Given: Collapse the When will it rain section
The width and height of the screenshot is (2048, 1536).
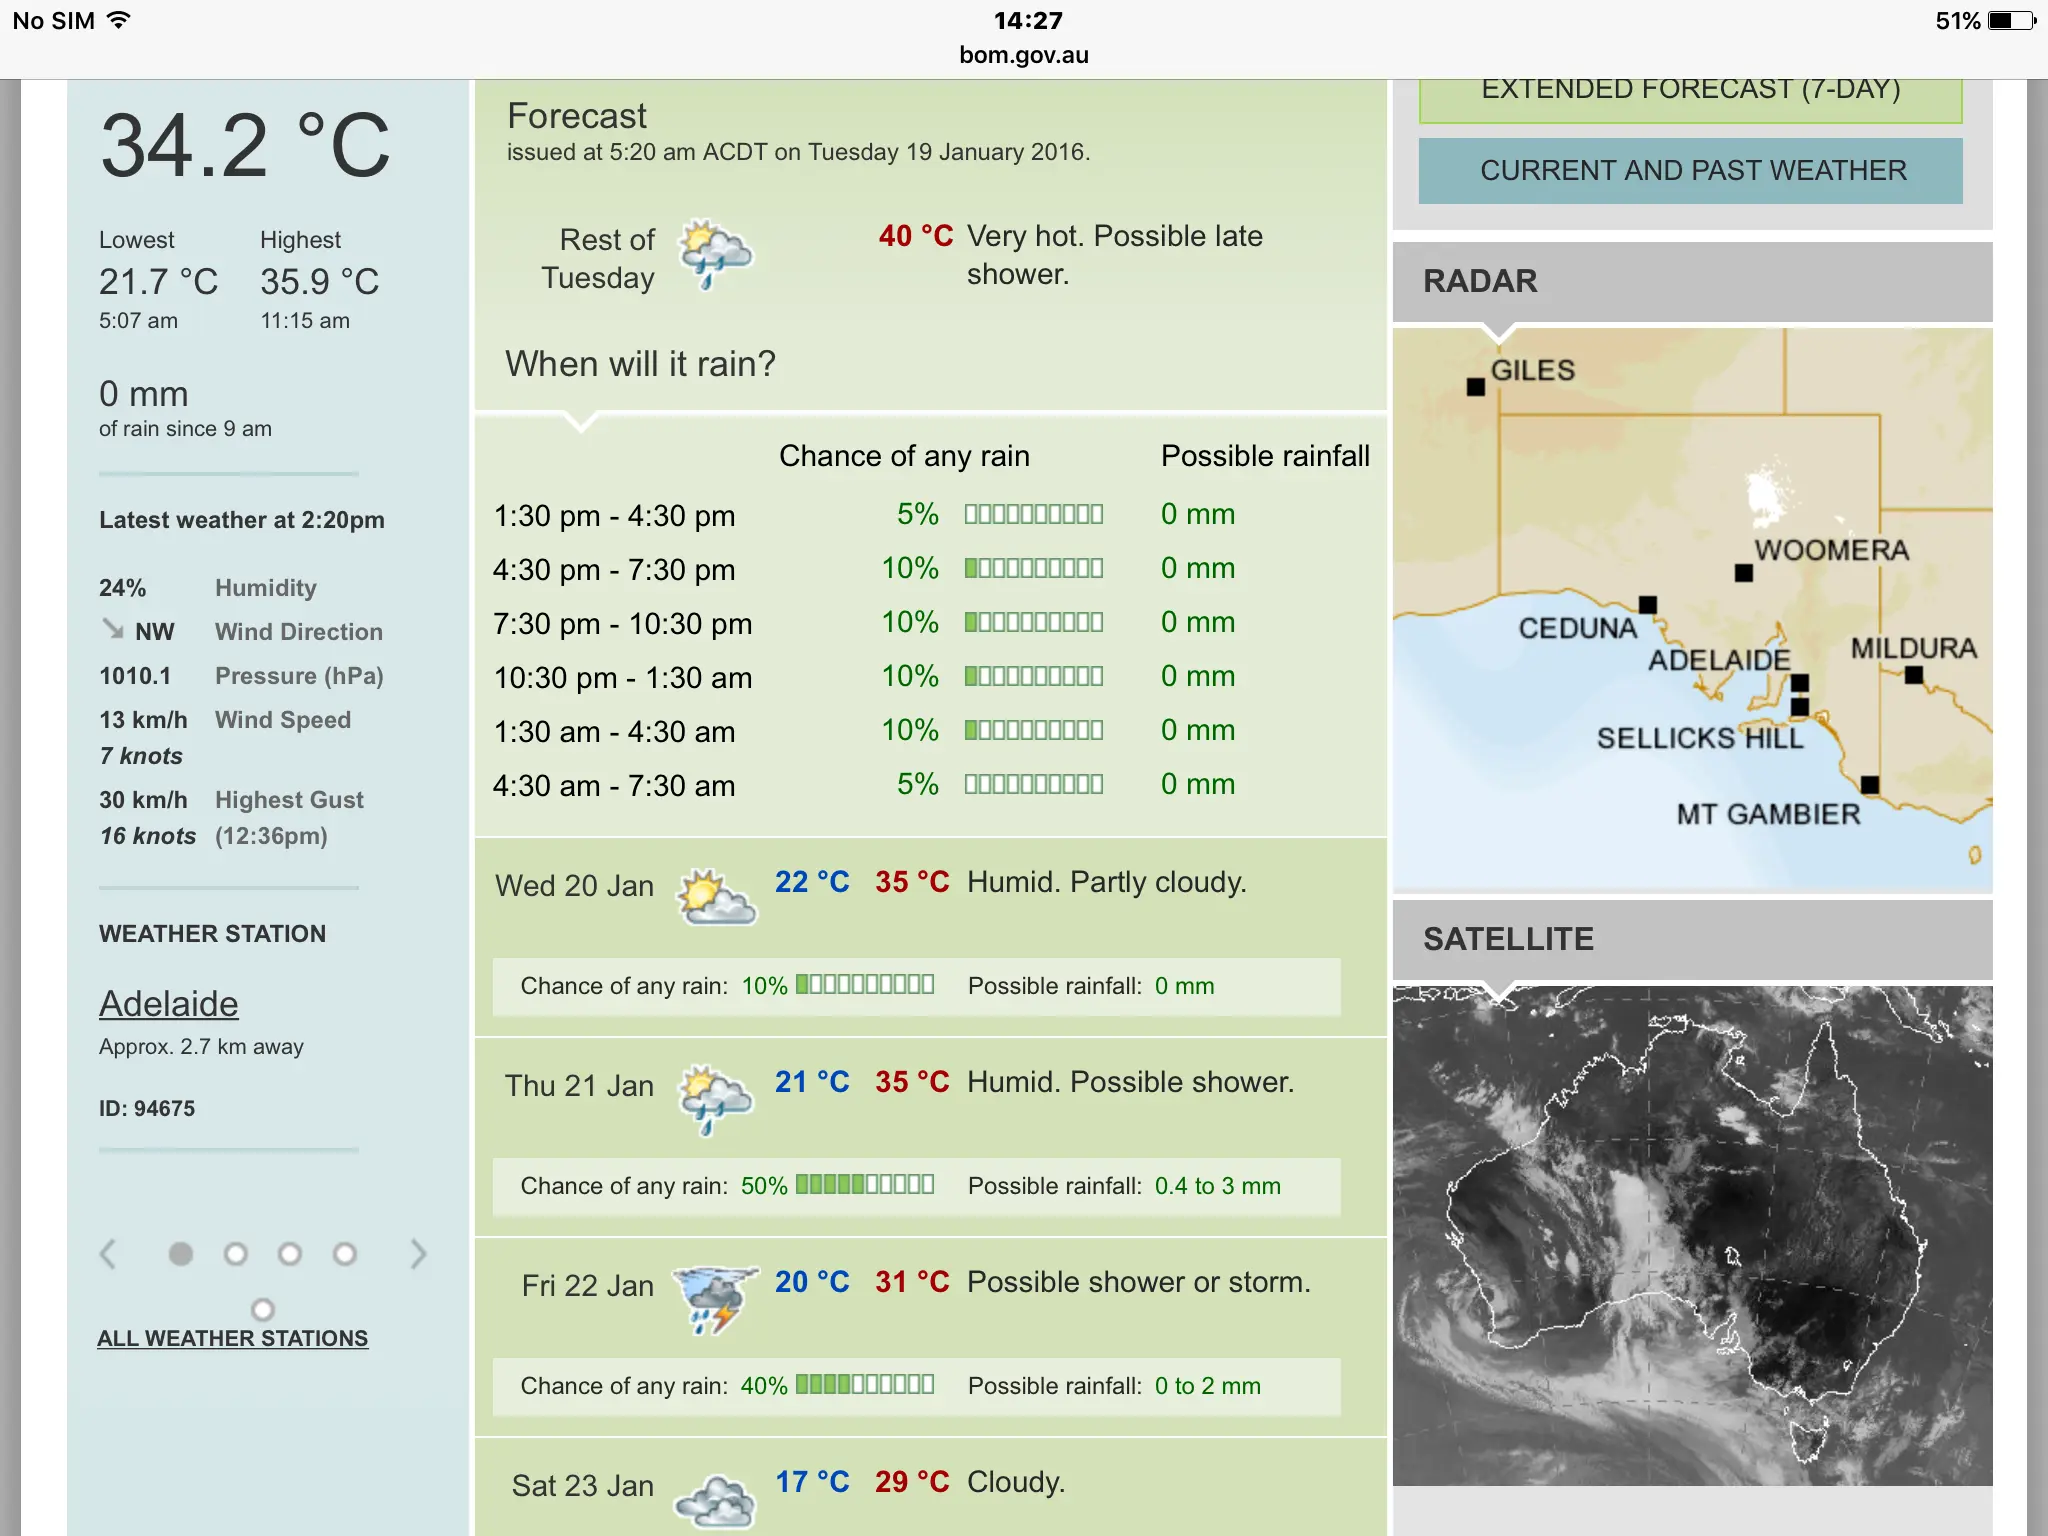Looking at the screenshot, I should (x=640, y=364).
